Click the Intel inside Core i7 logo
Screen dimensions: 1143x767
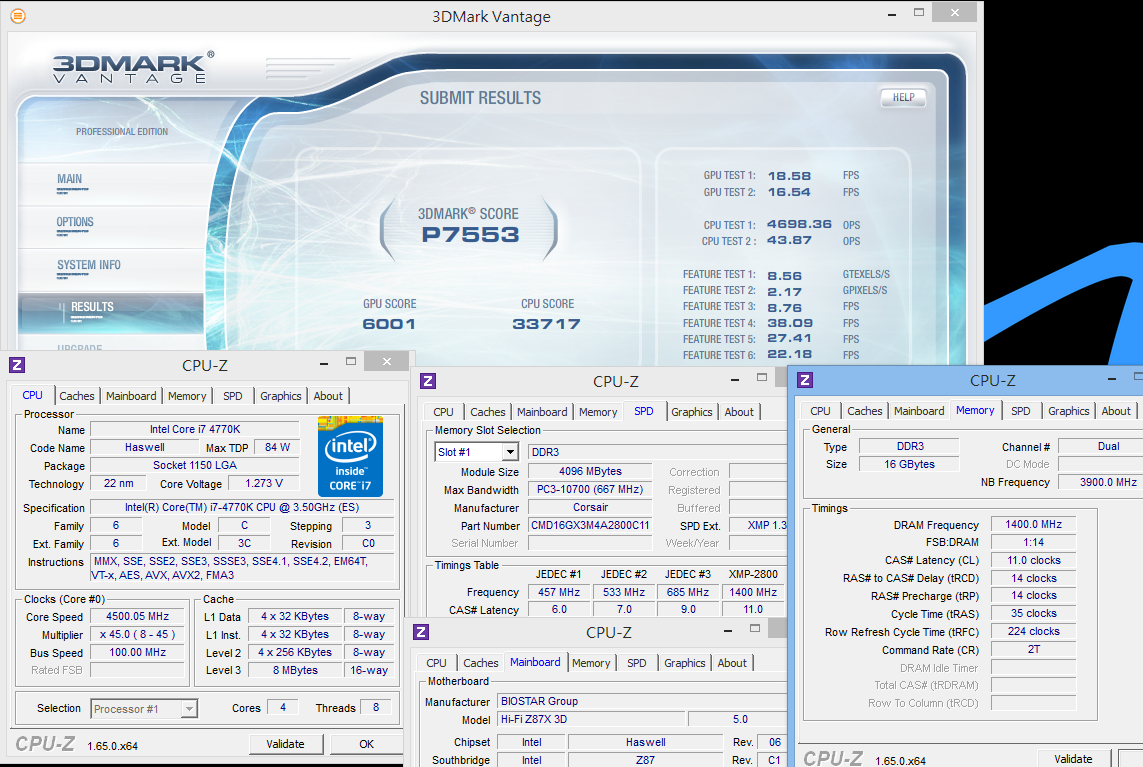pos(350,456)
